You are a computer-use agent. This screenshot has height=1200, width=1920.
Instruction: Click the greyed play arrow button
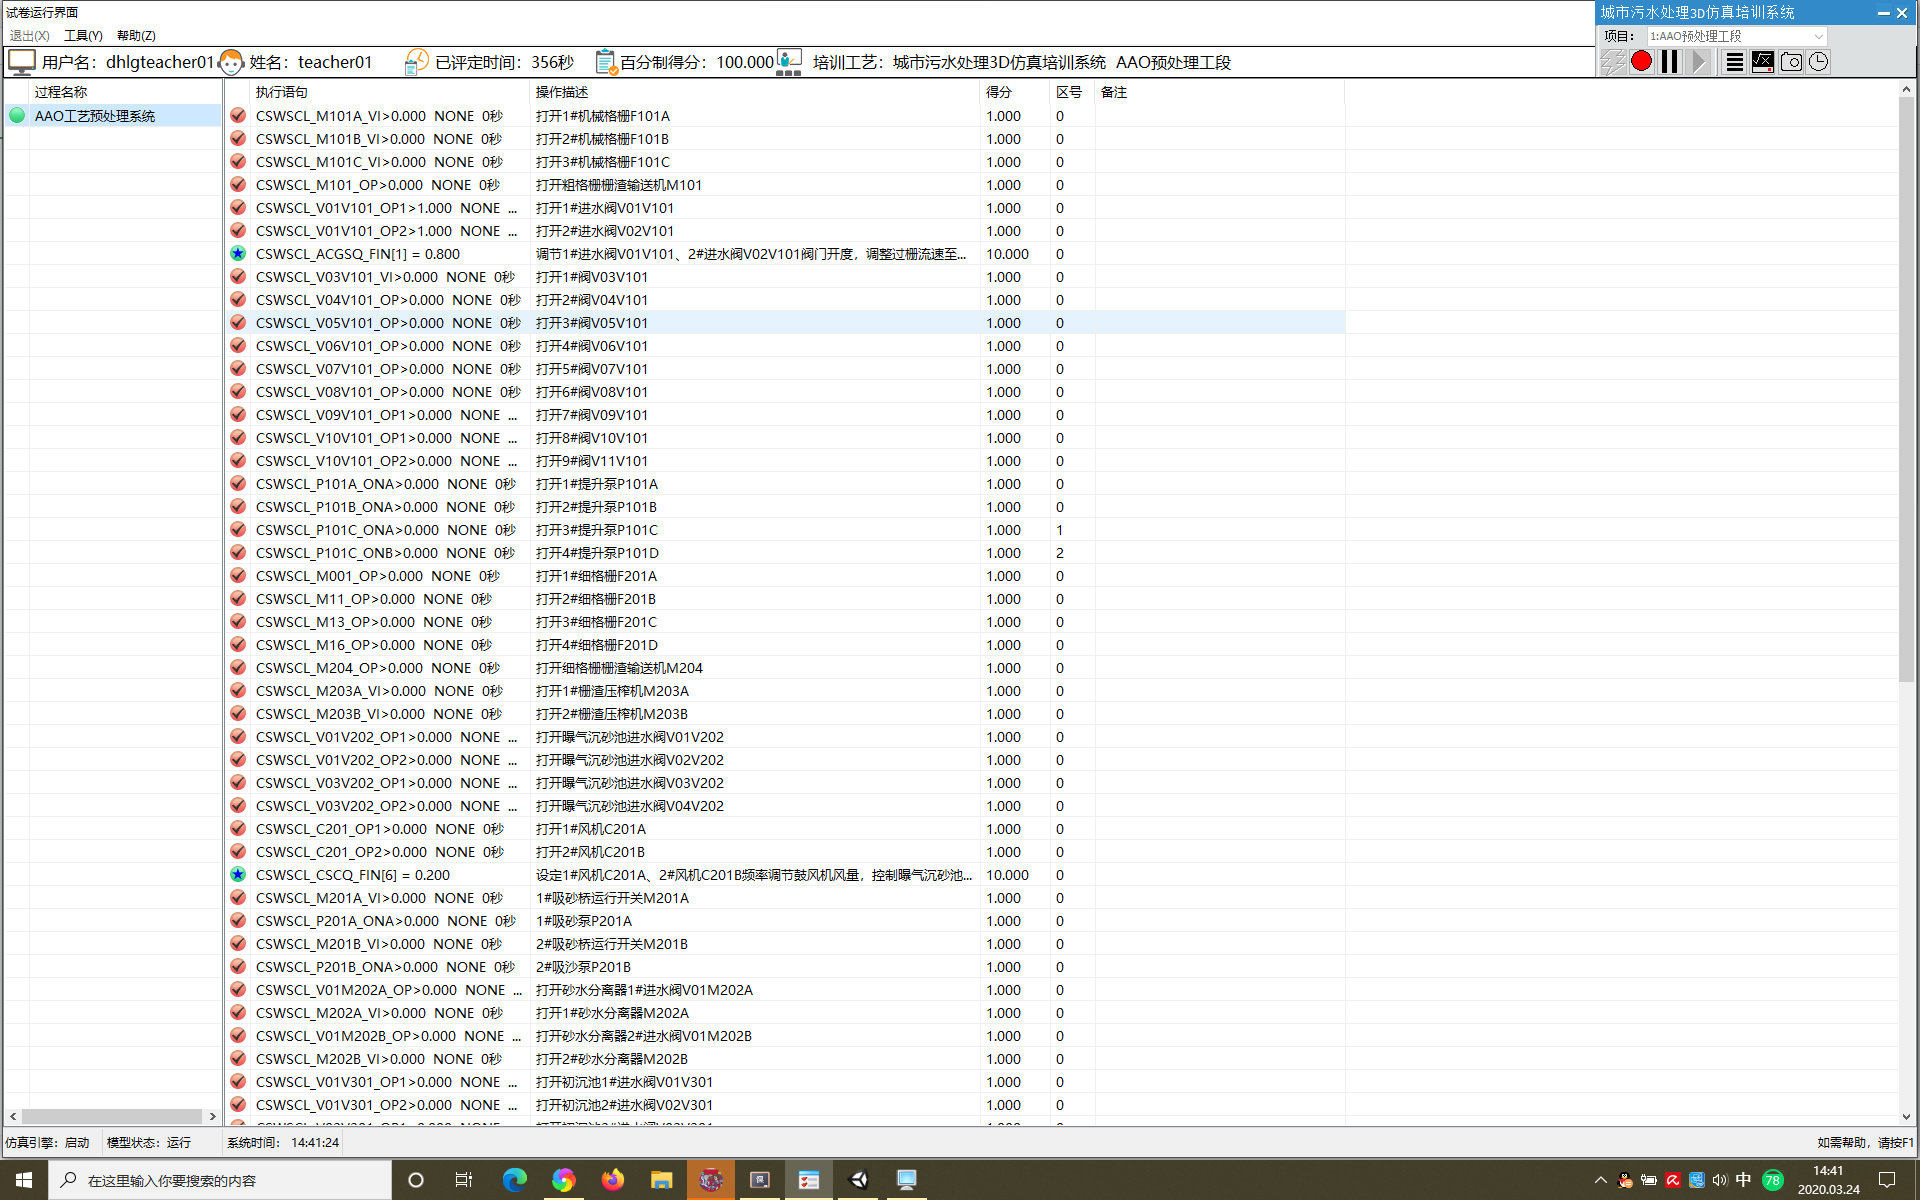point(1699,62)
